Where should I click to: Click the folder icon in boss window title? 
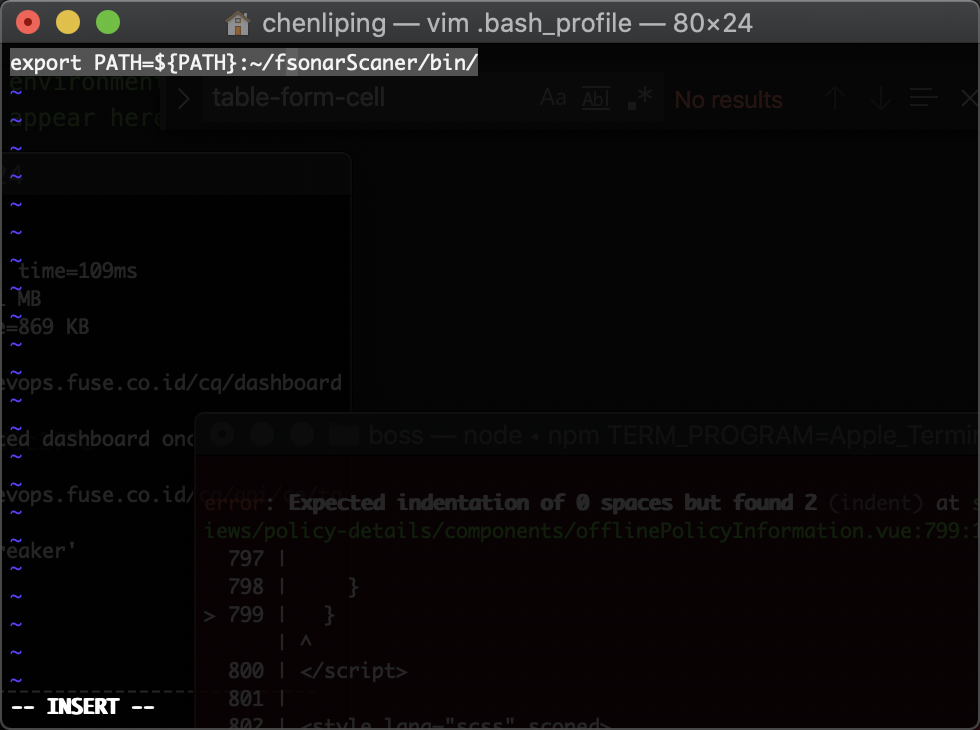point(343,434)
